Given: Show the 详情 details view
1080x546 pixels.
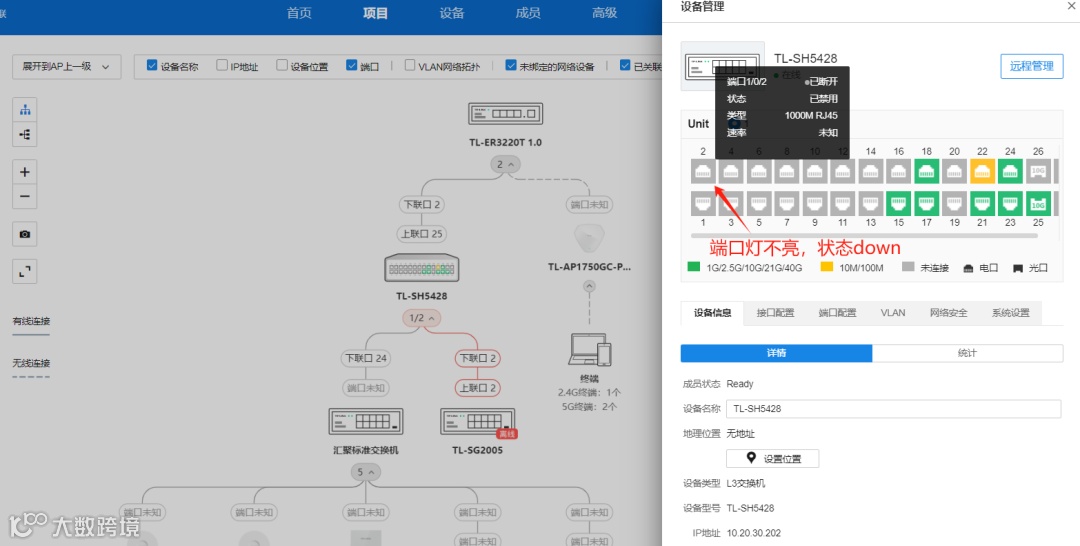Looking at the screenshot, I should coord(776,353).
